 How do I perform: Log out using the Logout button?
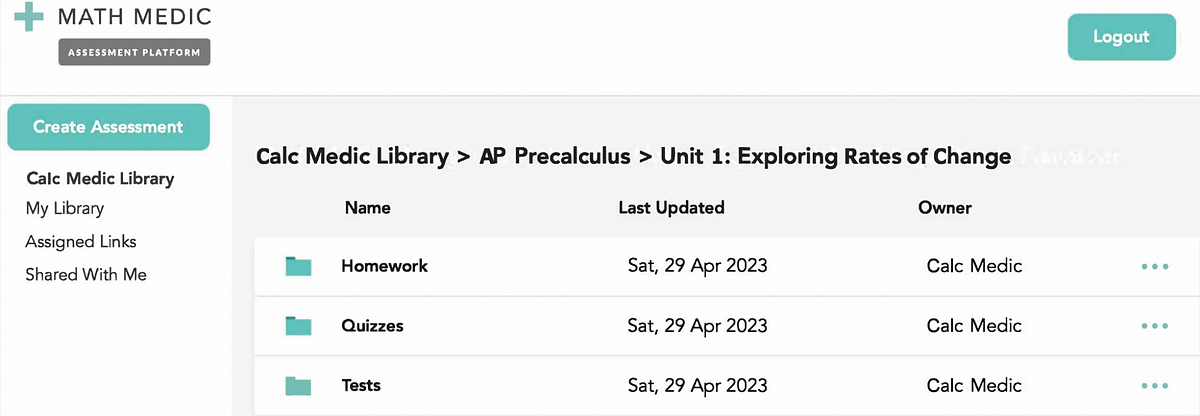[1120, 37]
